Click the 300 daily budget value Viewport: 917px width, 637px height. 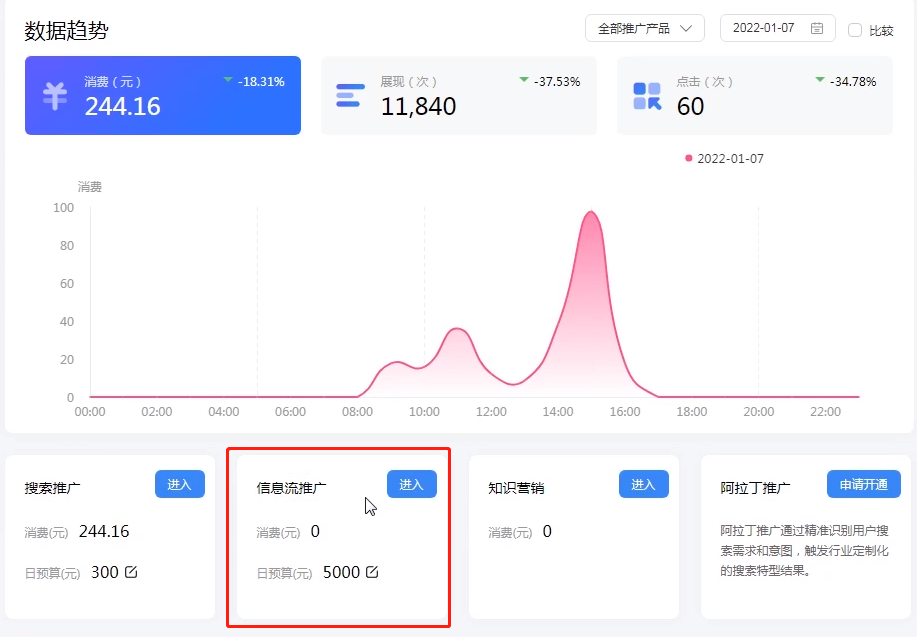[x=105, y=572]
